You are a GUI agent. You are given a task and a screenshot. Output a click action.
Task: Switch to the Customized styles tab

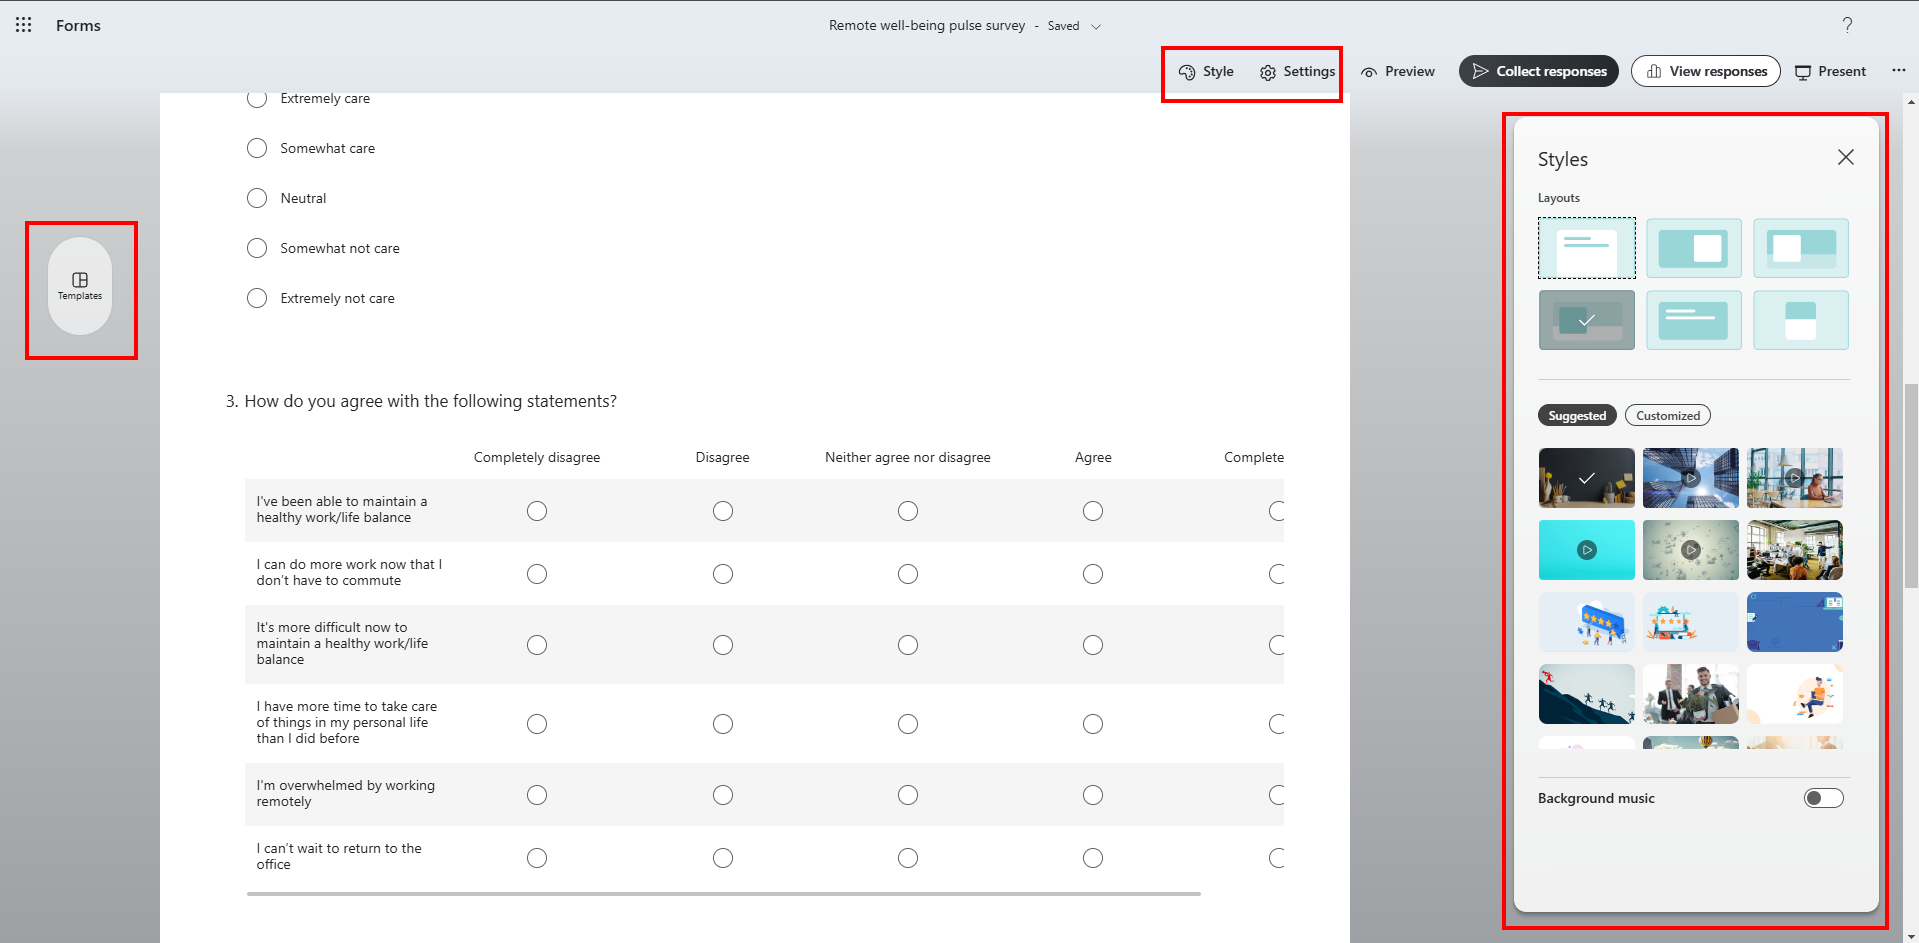click(x=1668, y=416)
